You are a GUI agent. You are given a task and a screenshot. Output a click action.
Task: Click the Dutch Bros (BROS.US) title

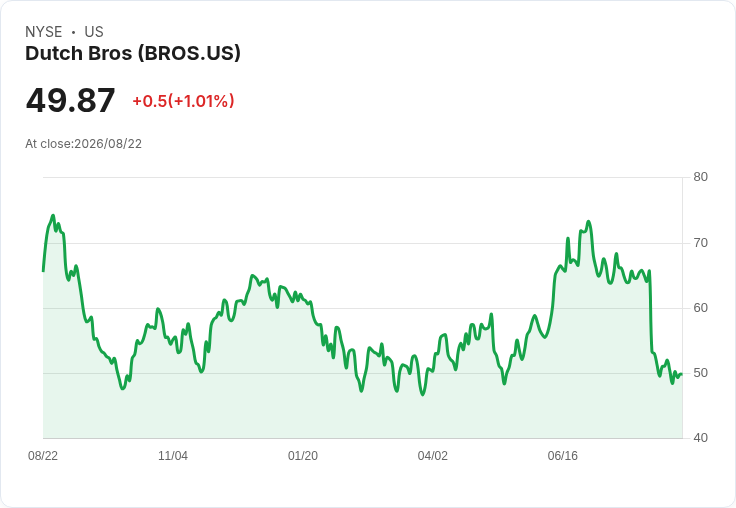coord(133,54)
